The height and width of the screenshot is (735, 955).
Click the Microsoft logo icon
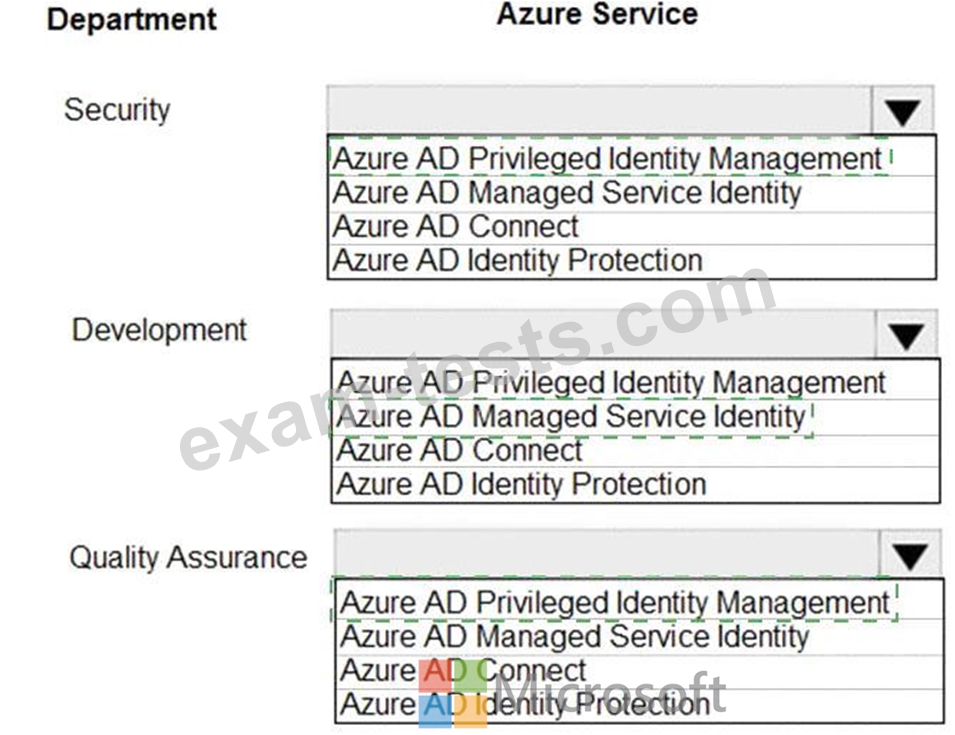coord(453,693)
